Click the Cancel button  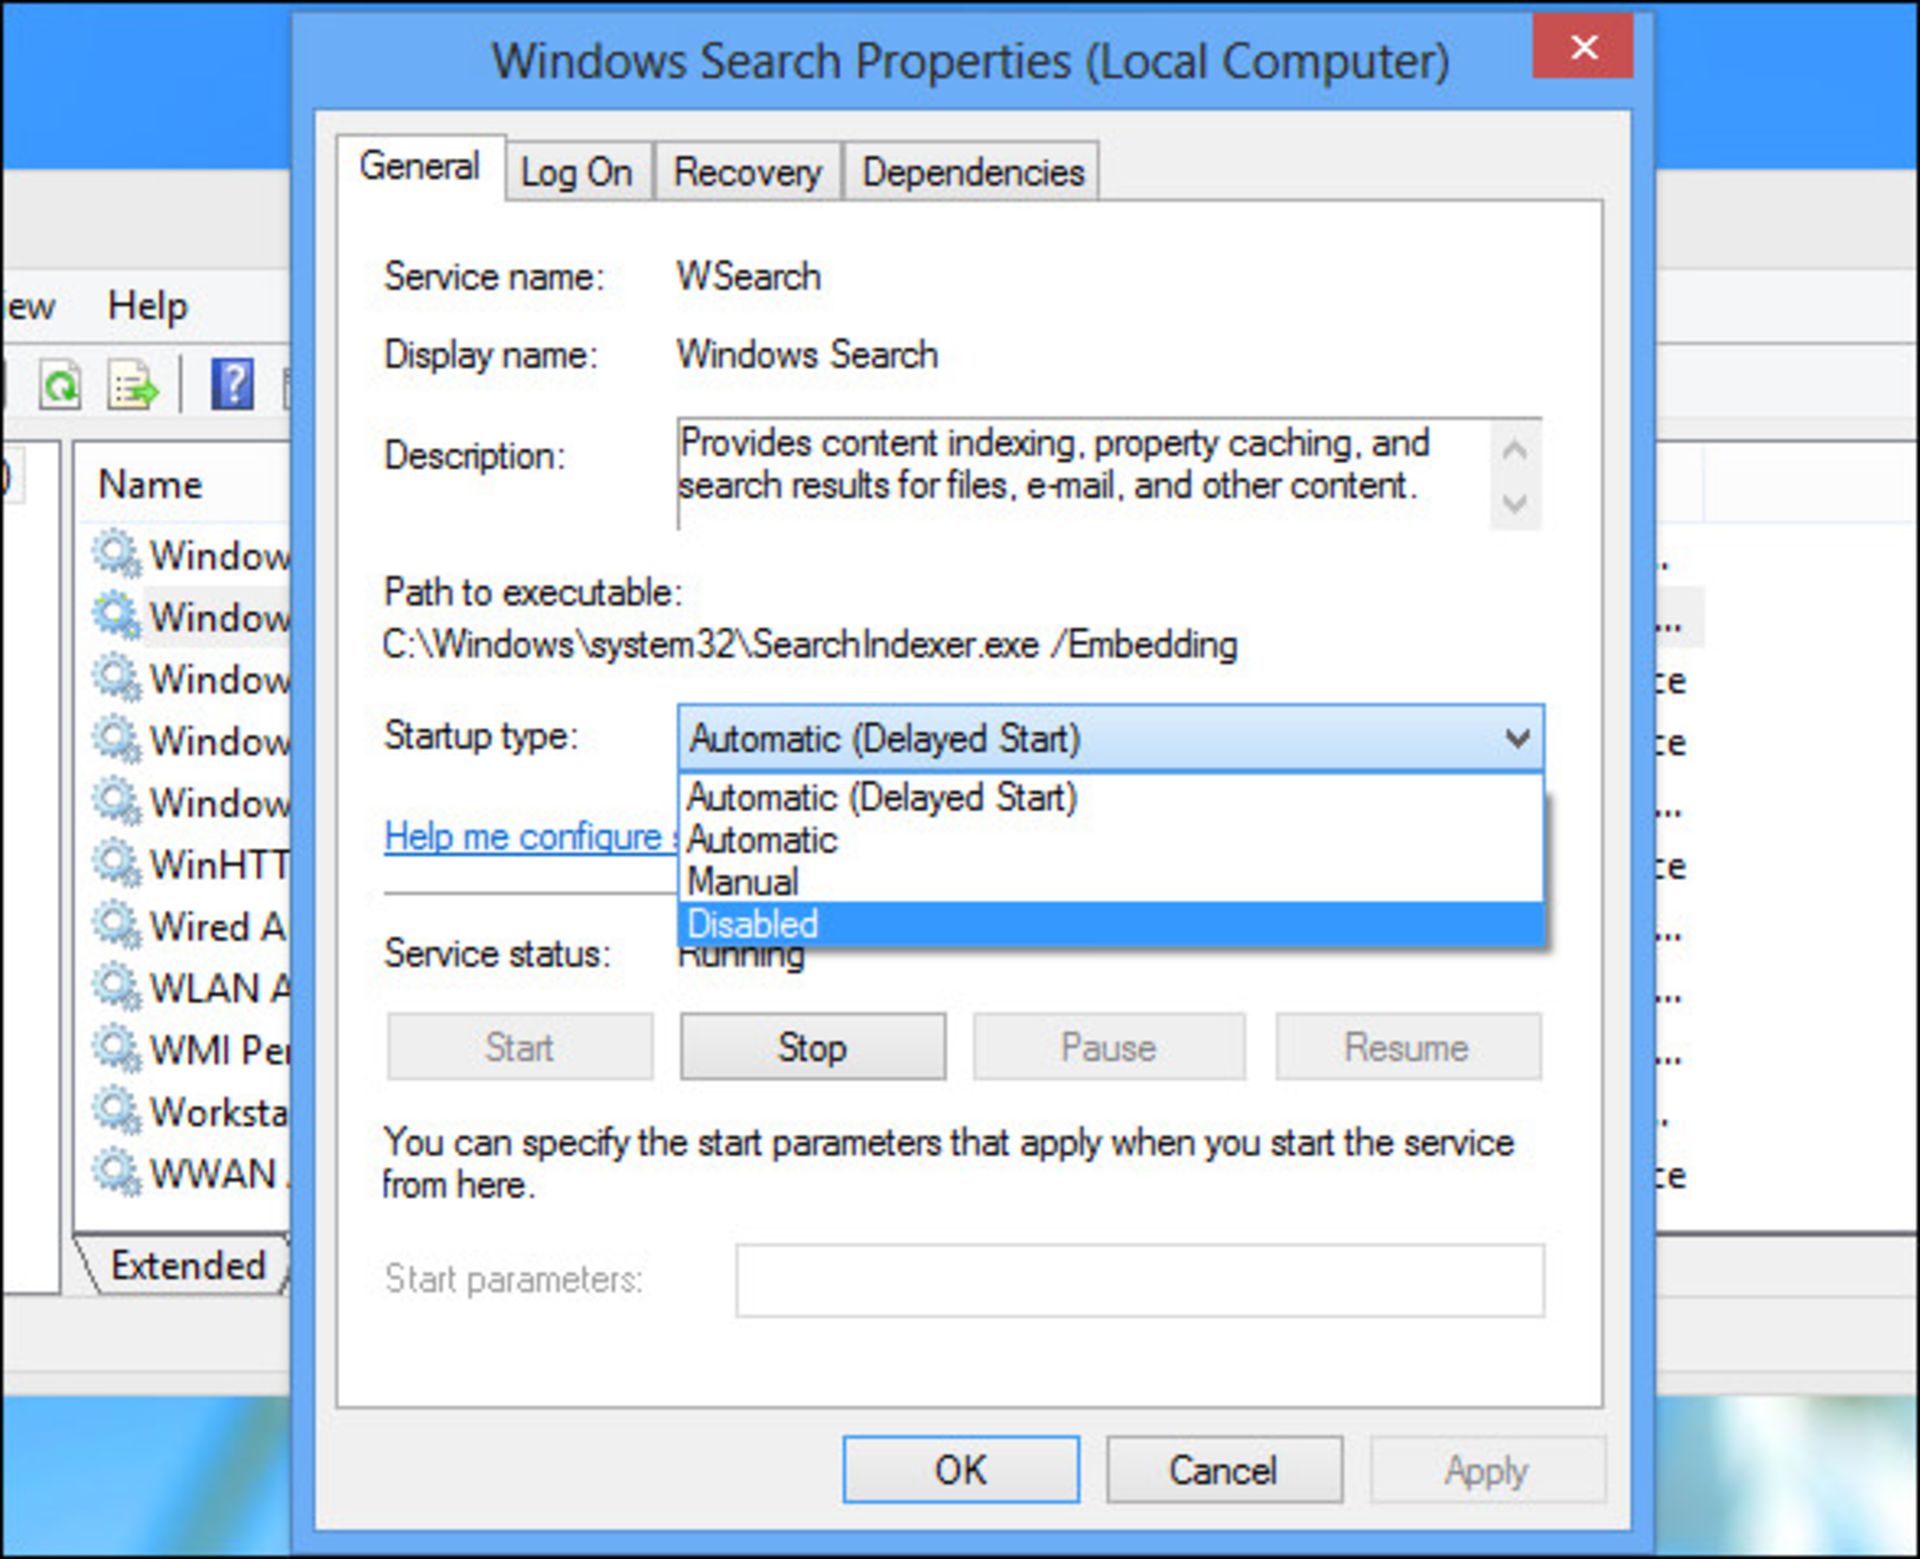(x=1223, y=1470)
